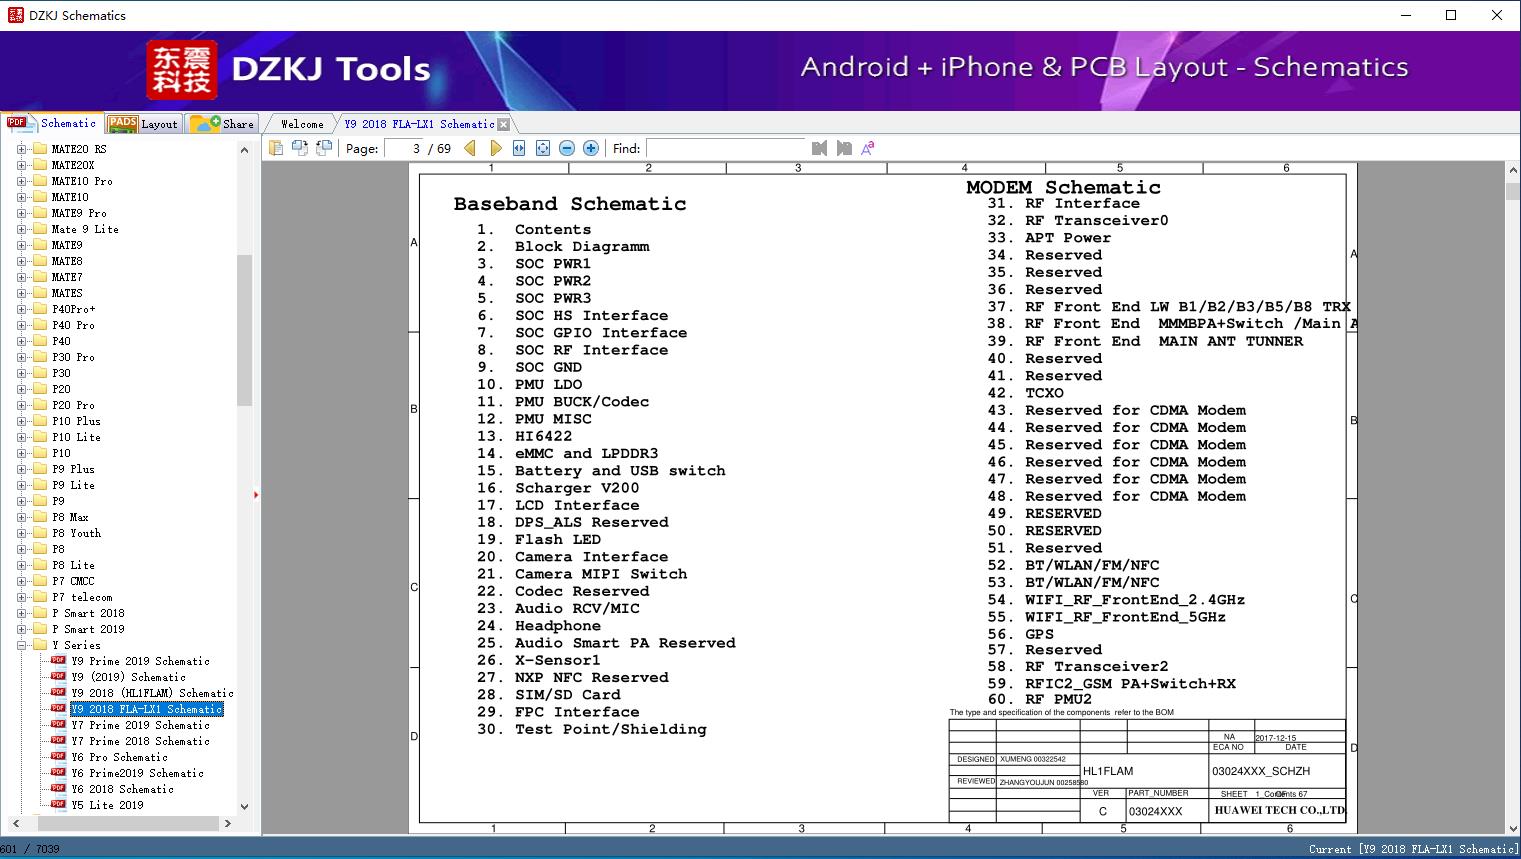Collapse the Y Series folder

click(x=21, y=645)
